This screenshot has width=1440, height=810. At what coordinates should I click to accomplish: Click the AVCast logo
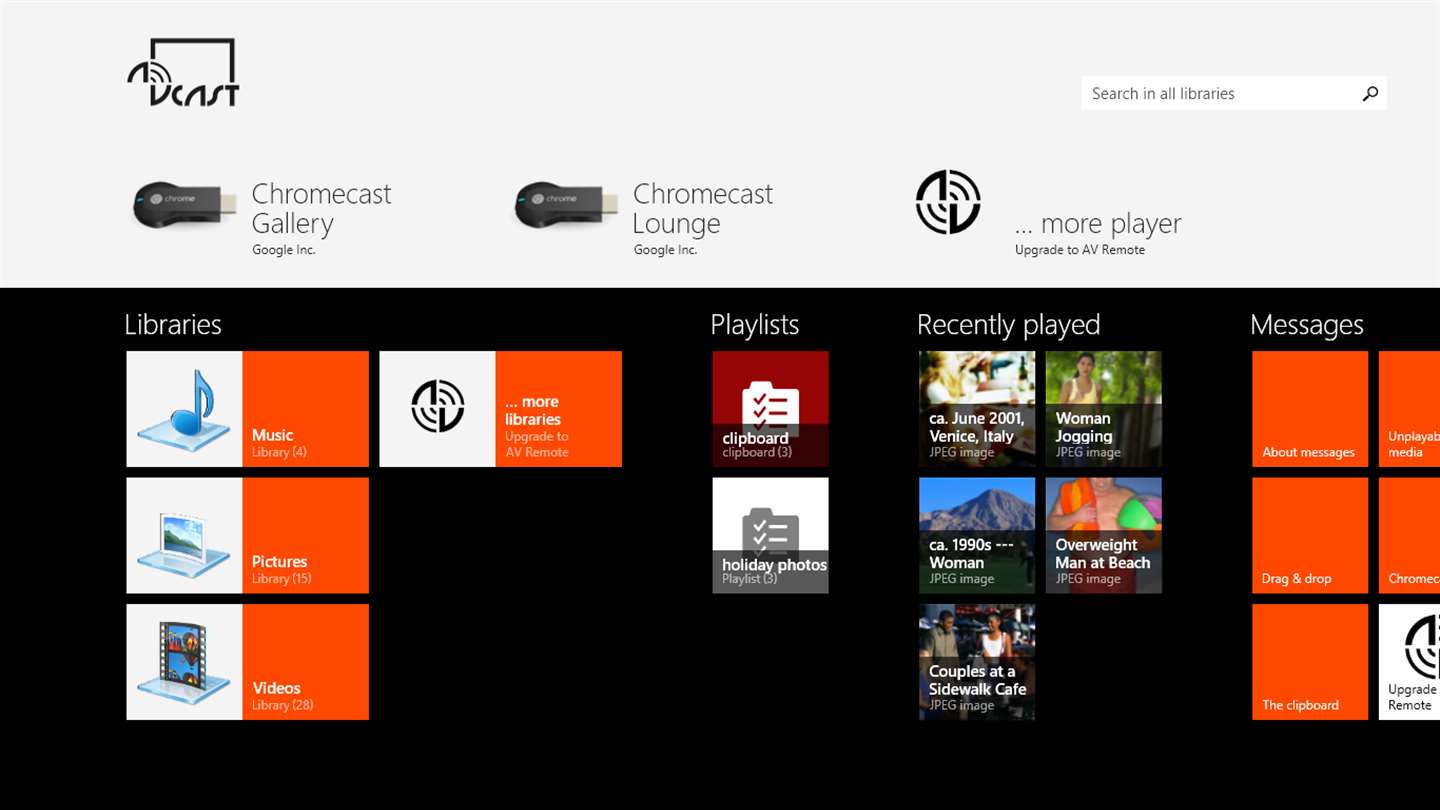tap(183, 73)
